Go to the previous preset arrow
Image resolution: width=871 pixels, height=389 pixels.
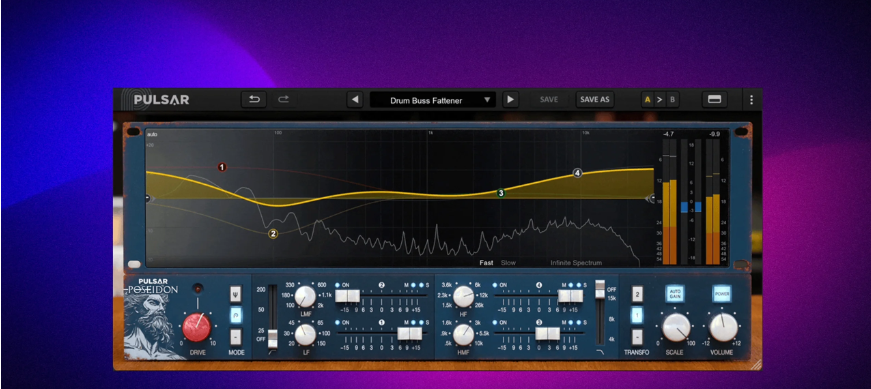[355, 100]
